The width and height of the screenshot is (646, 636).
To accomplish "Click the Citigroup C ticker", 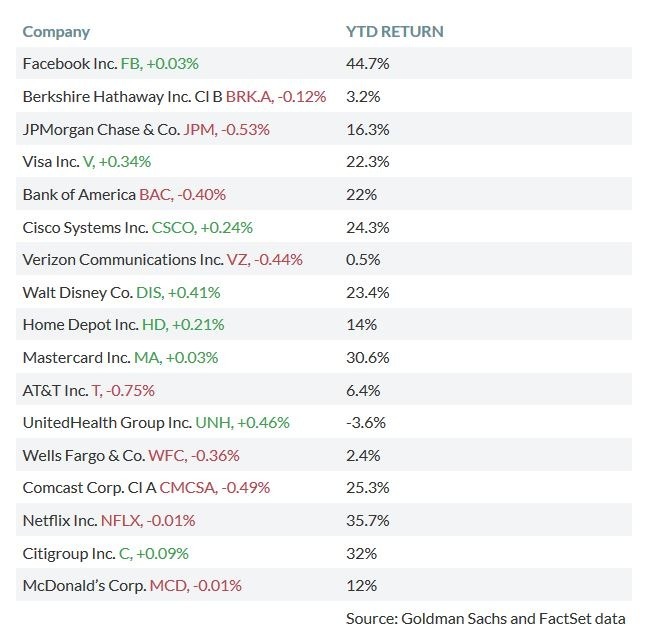I will (124, 552).
